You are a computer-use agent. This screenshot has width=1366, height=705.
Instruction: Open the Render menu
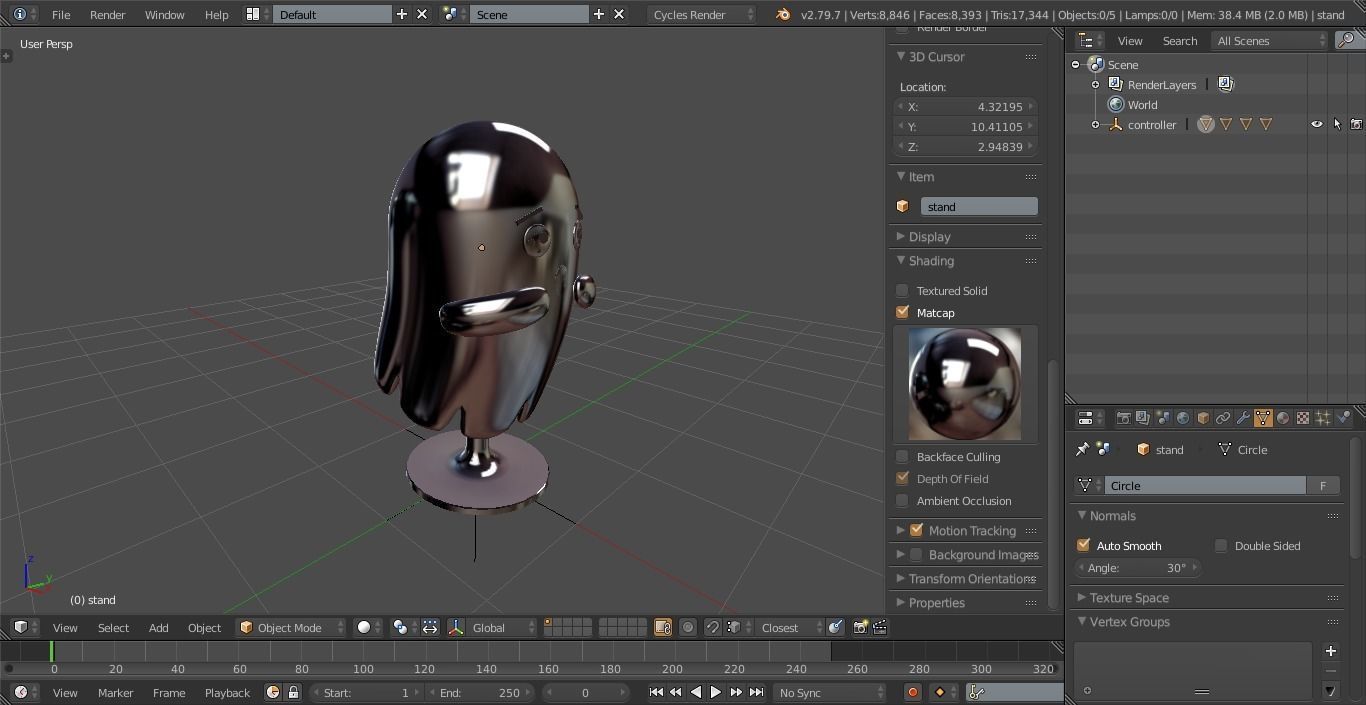[x=108, y=14]
